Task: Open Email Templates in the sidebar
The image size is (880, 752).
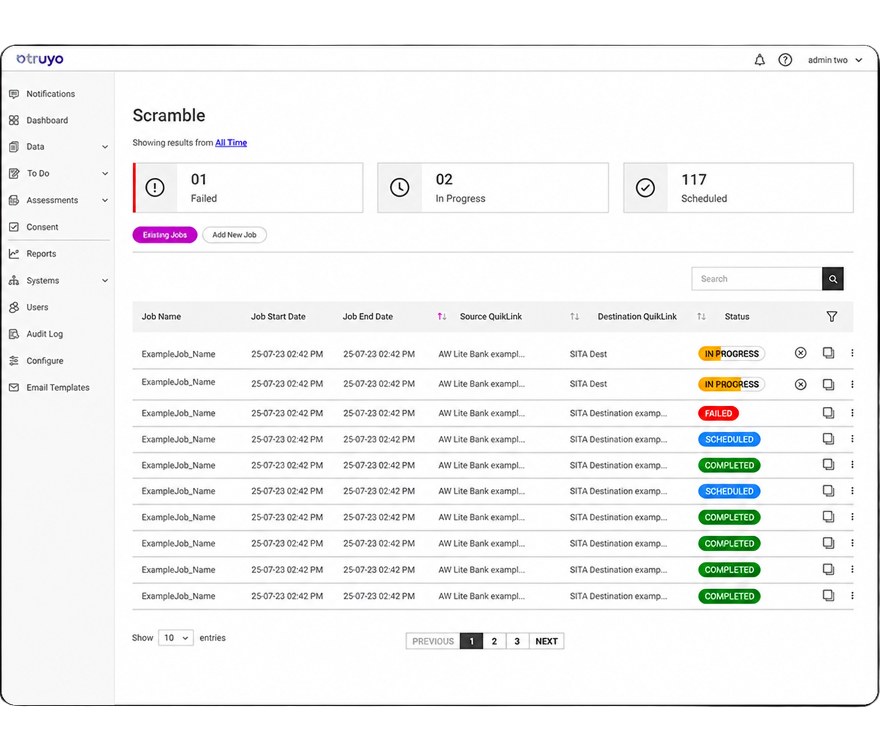Action: (x=57, y=388)
